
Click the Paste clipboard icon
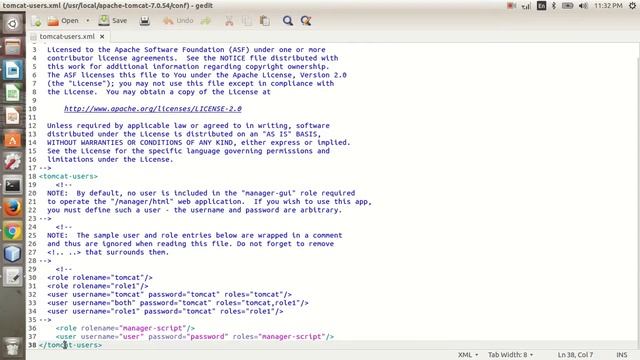pos(265,21)
